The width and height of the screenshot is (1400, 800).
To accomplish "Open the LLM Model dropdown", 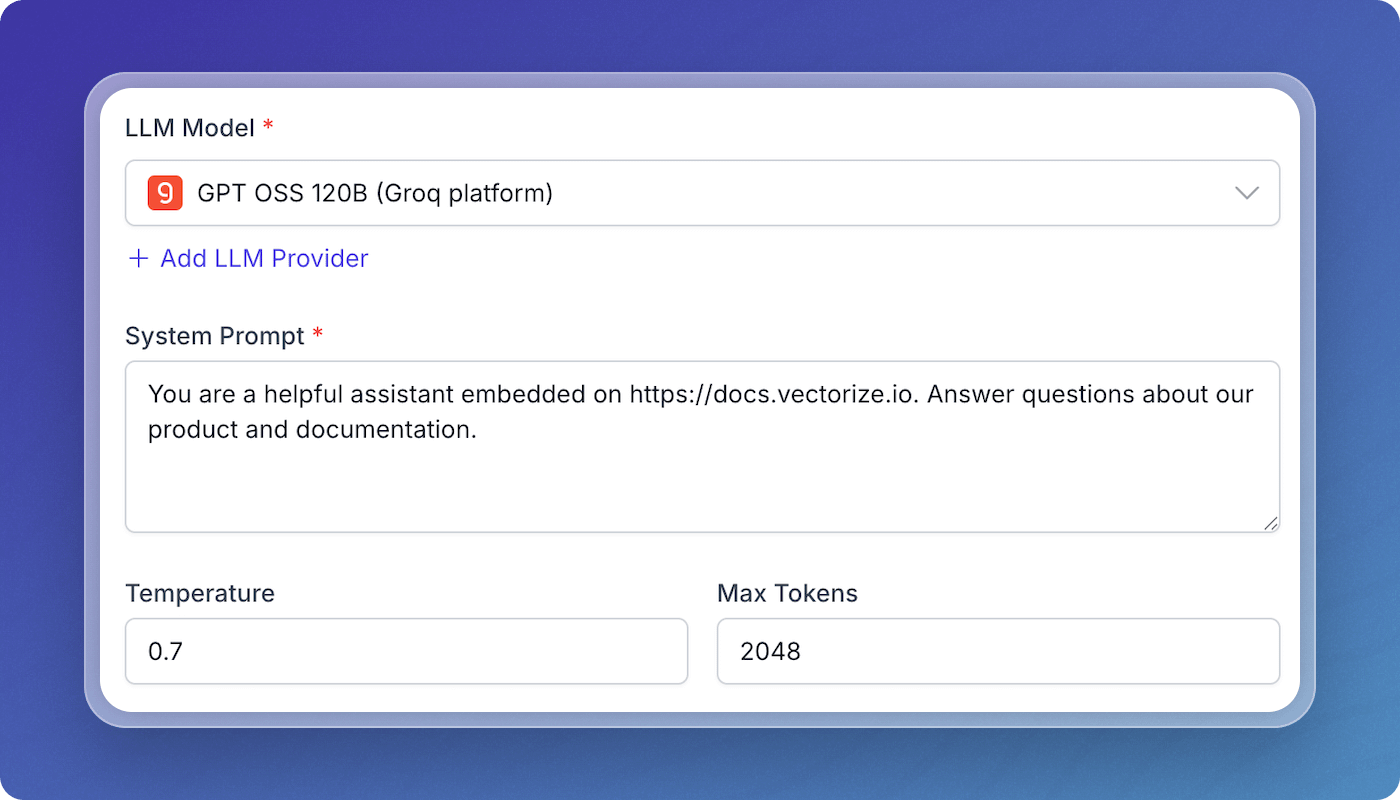I will pyautogui.click(x=700, y=193).
